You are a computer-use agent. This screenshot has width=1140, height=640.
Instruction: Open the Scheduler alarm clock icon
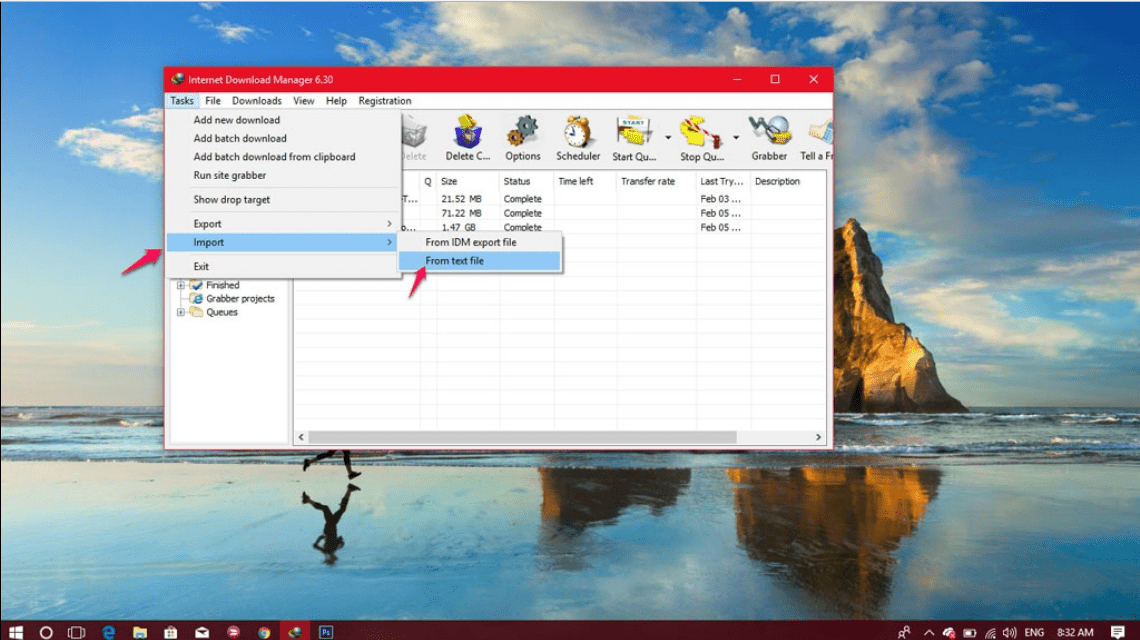click(578, 137)
